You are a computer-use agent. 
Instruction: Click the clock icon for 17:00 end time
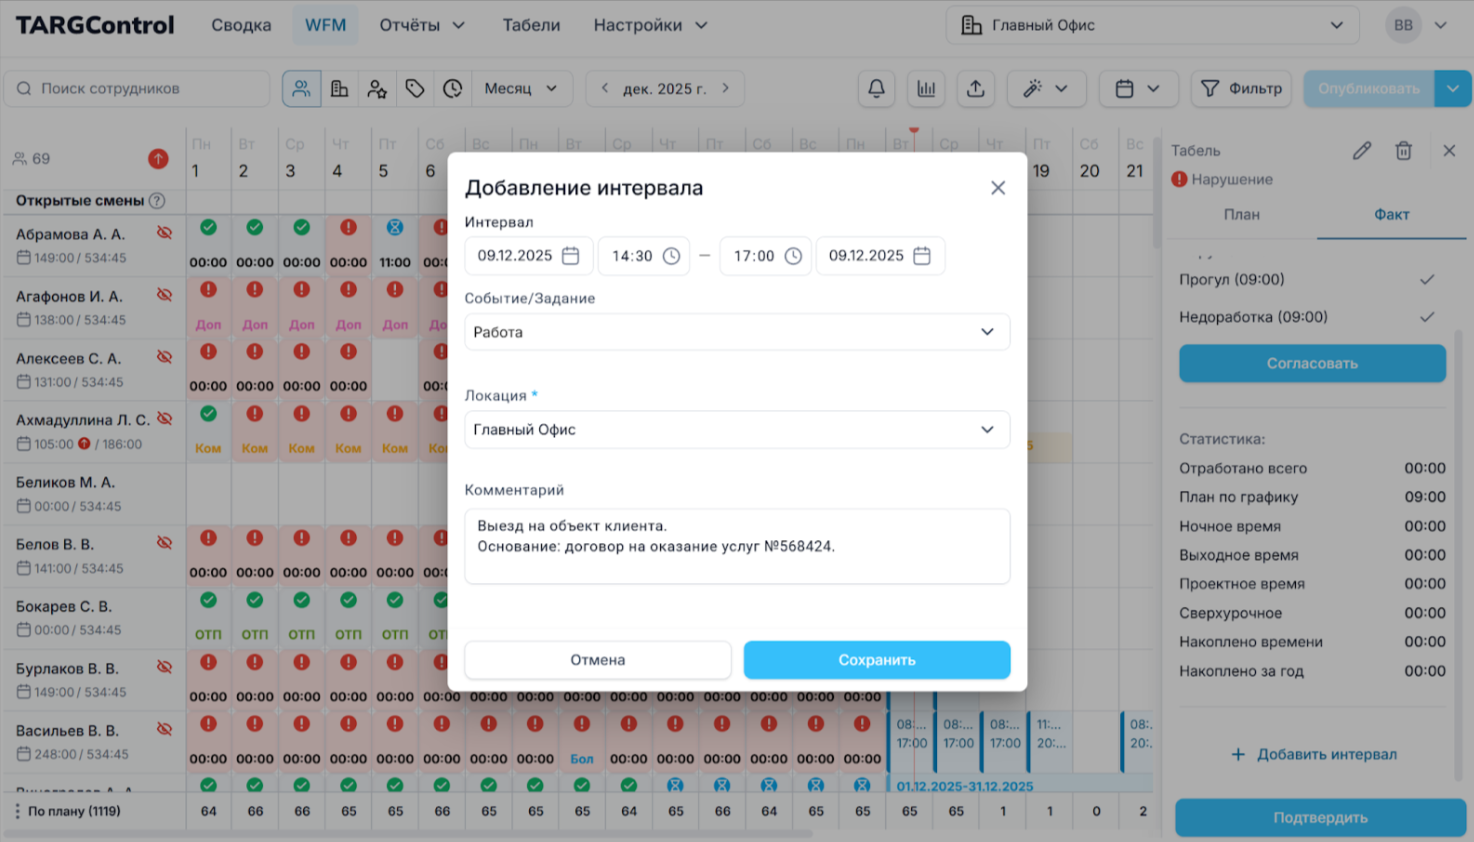(793, 256)
